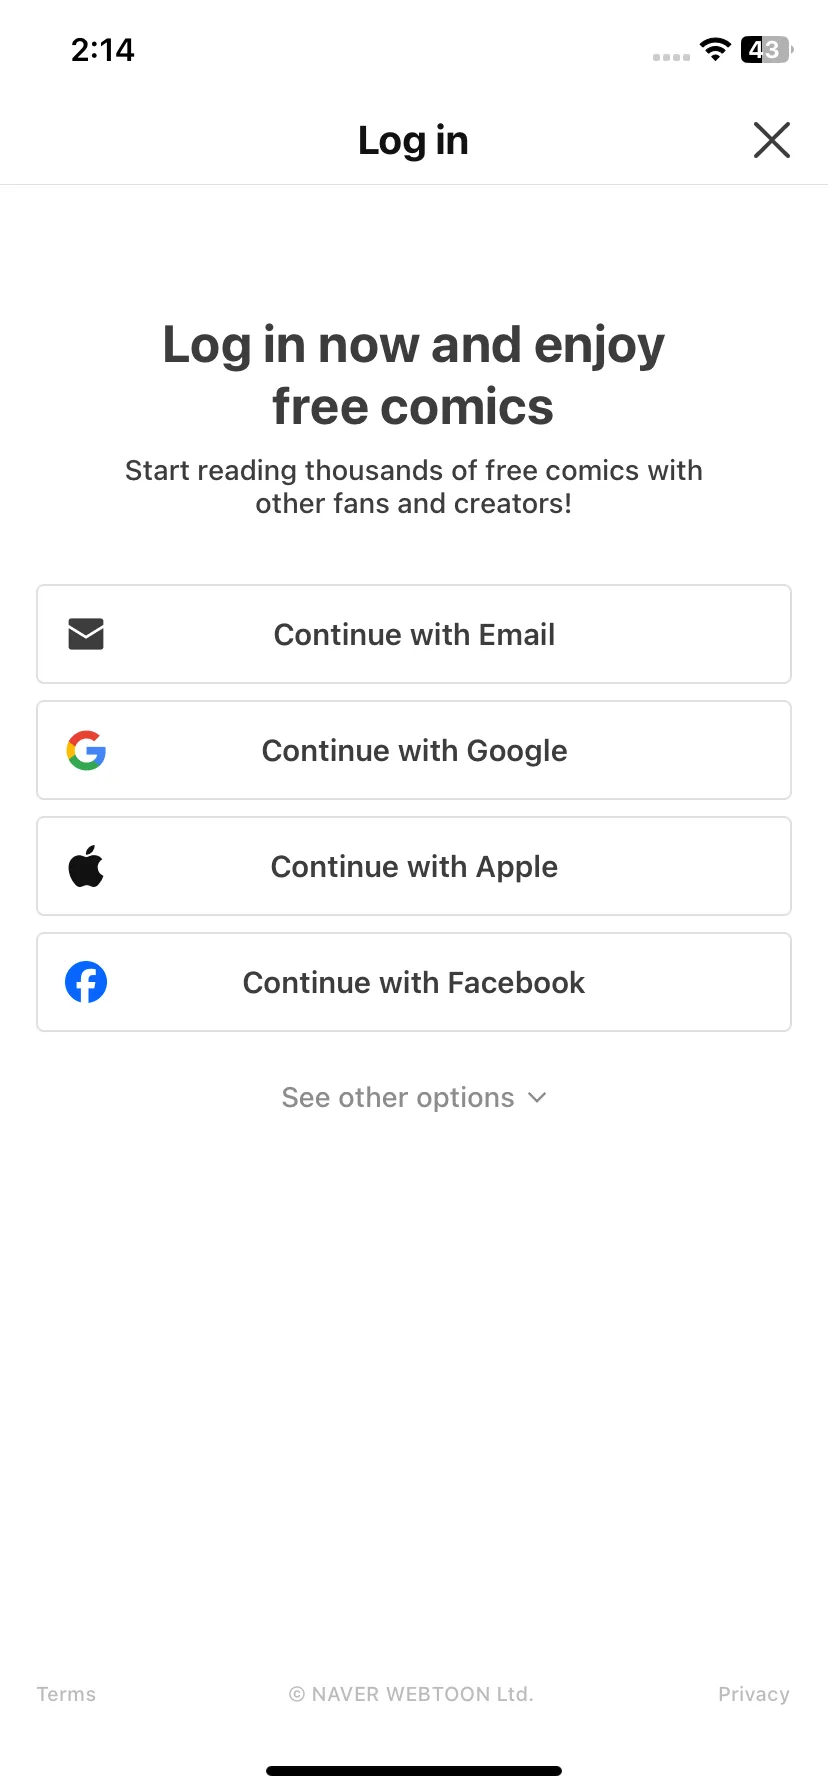Close the Log in screen with the X
This screenshot has width=828, height=1792.
coord(771,140)
